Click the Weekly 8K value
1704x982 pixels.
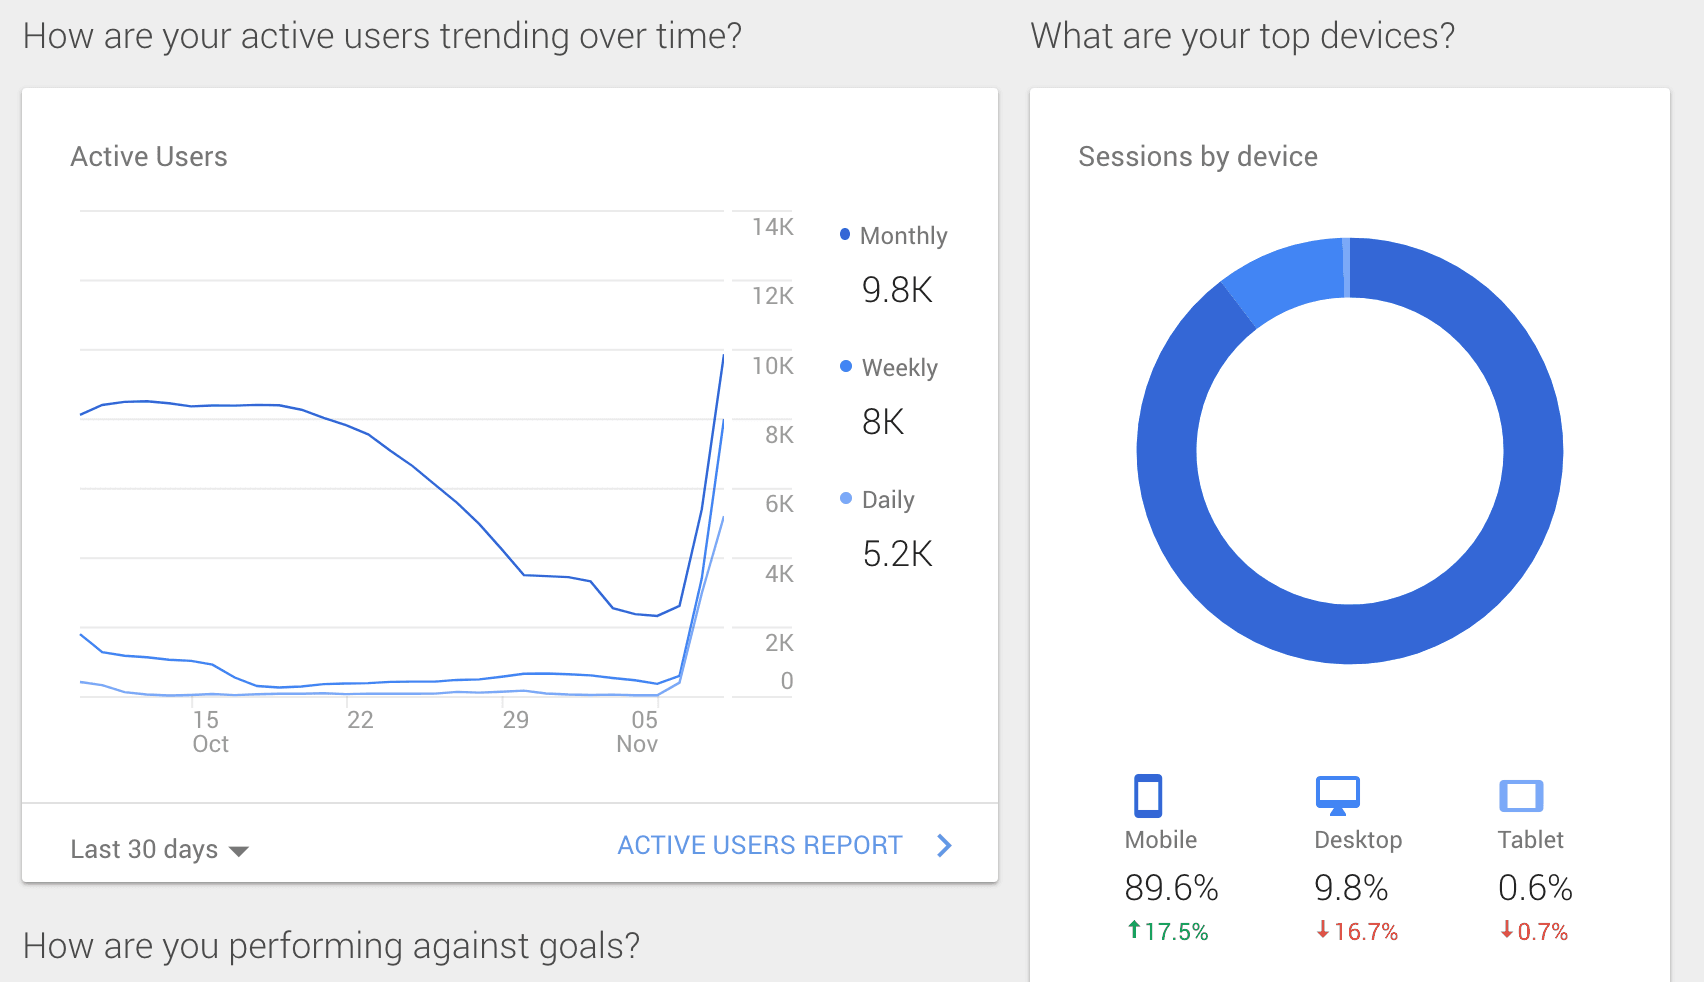coord(883,422)
